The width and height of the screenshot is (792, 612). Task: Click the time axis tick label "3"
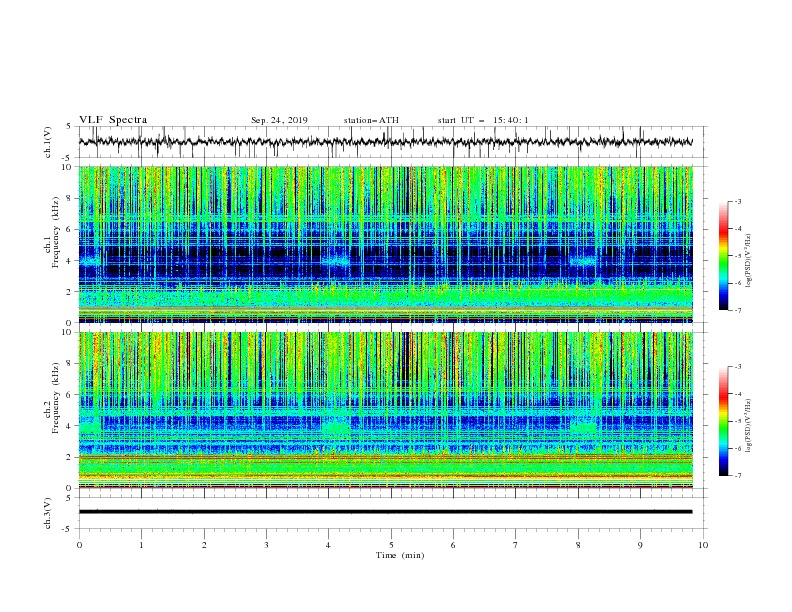pyautogui.click(x=266, y=545)
